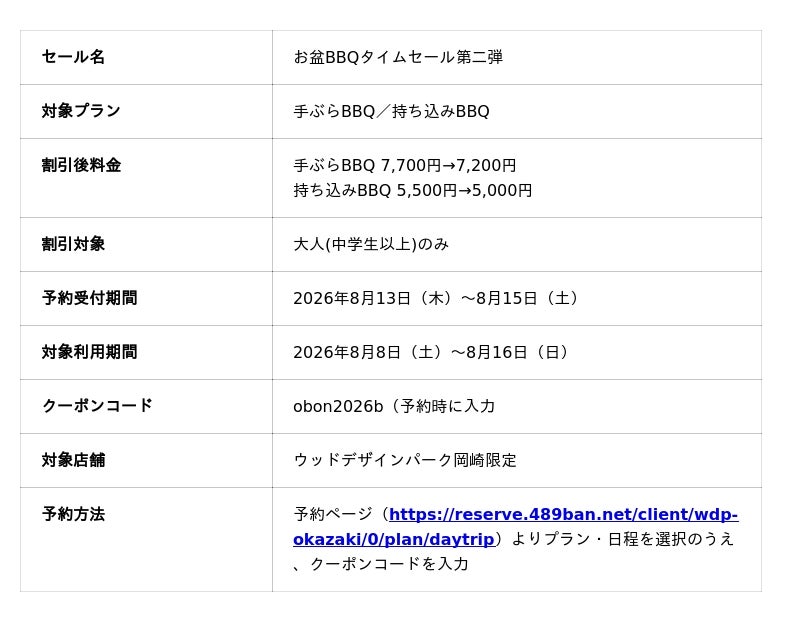
Task: Select the 対象利用期間 row label
Action: pyautogui.click(x=89, y=352)
